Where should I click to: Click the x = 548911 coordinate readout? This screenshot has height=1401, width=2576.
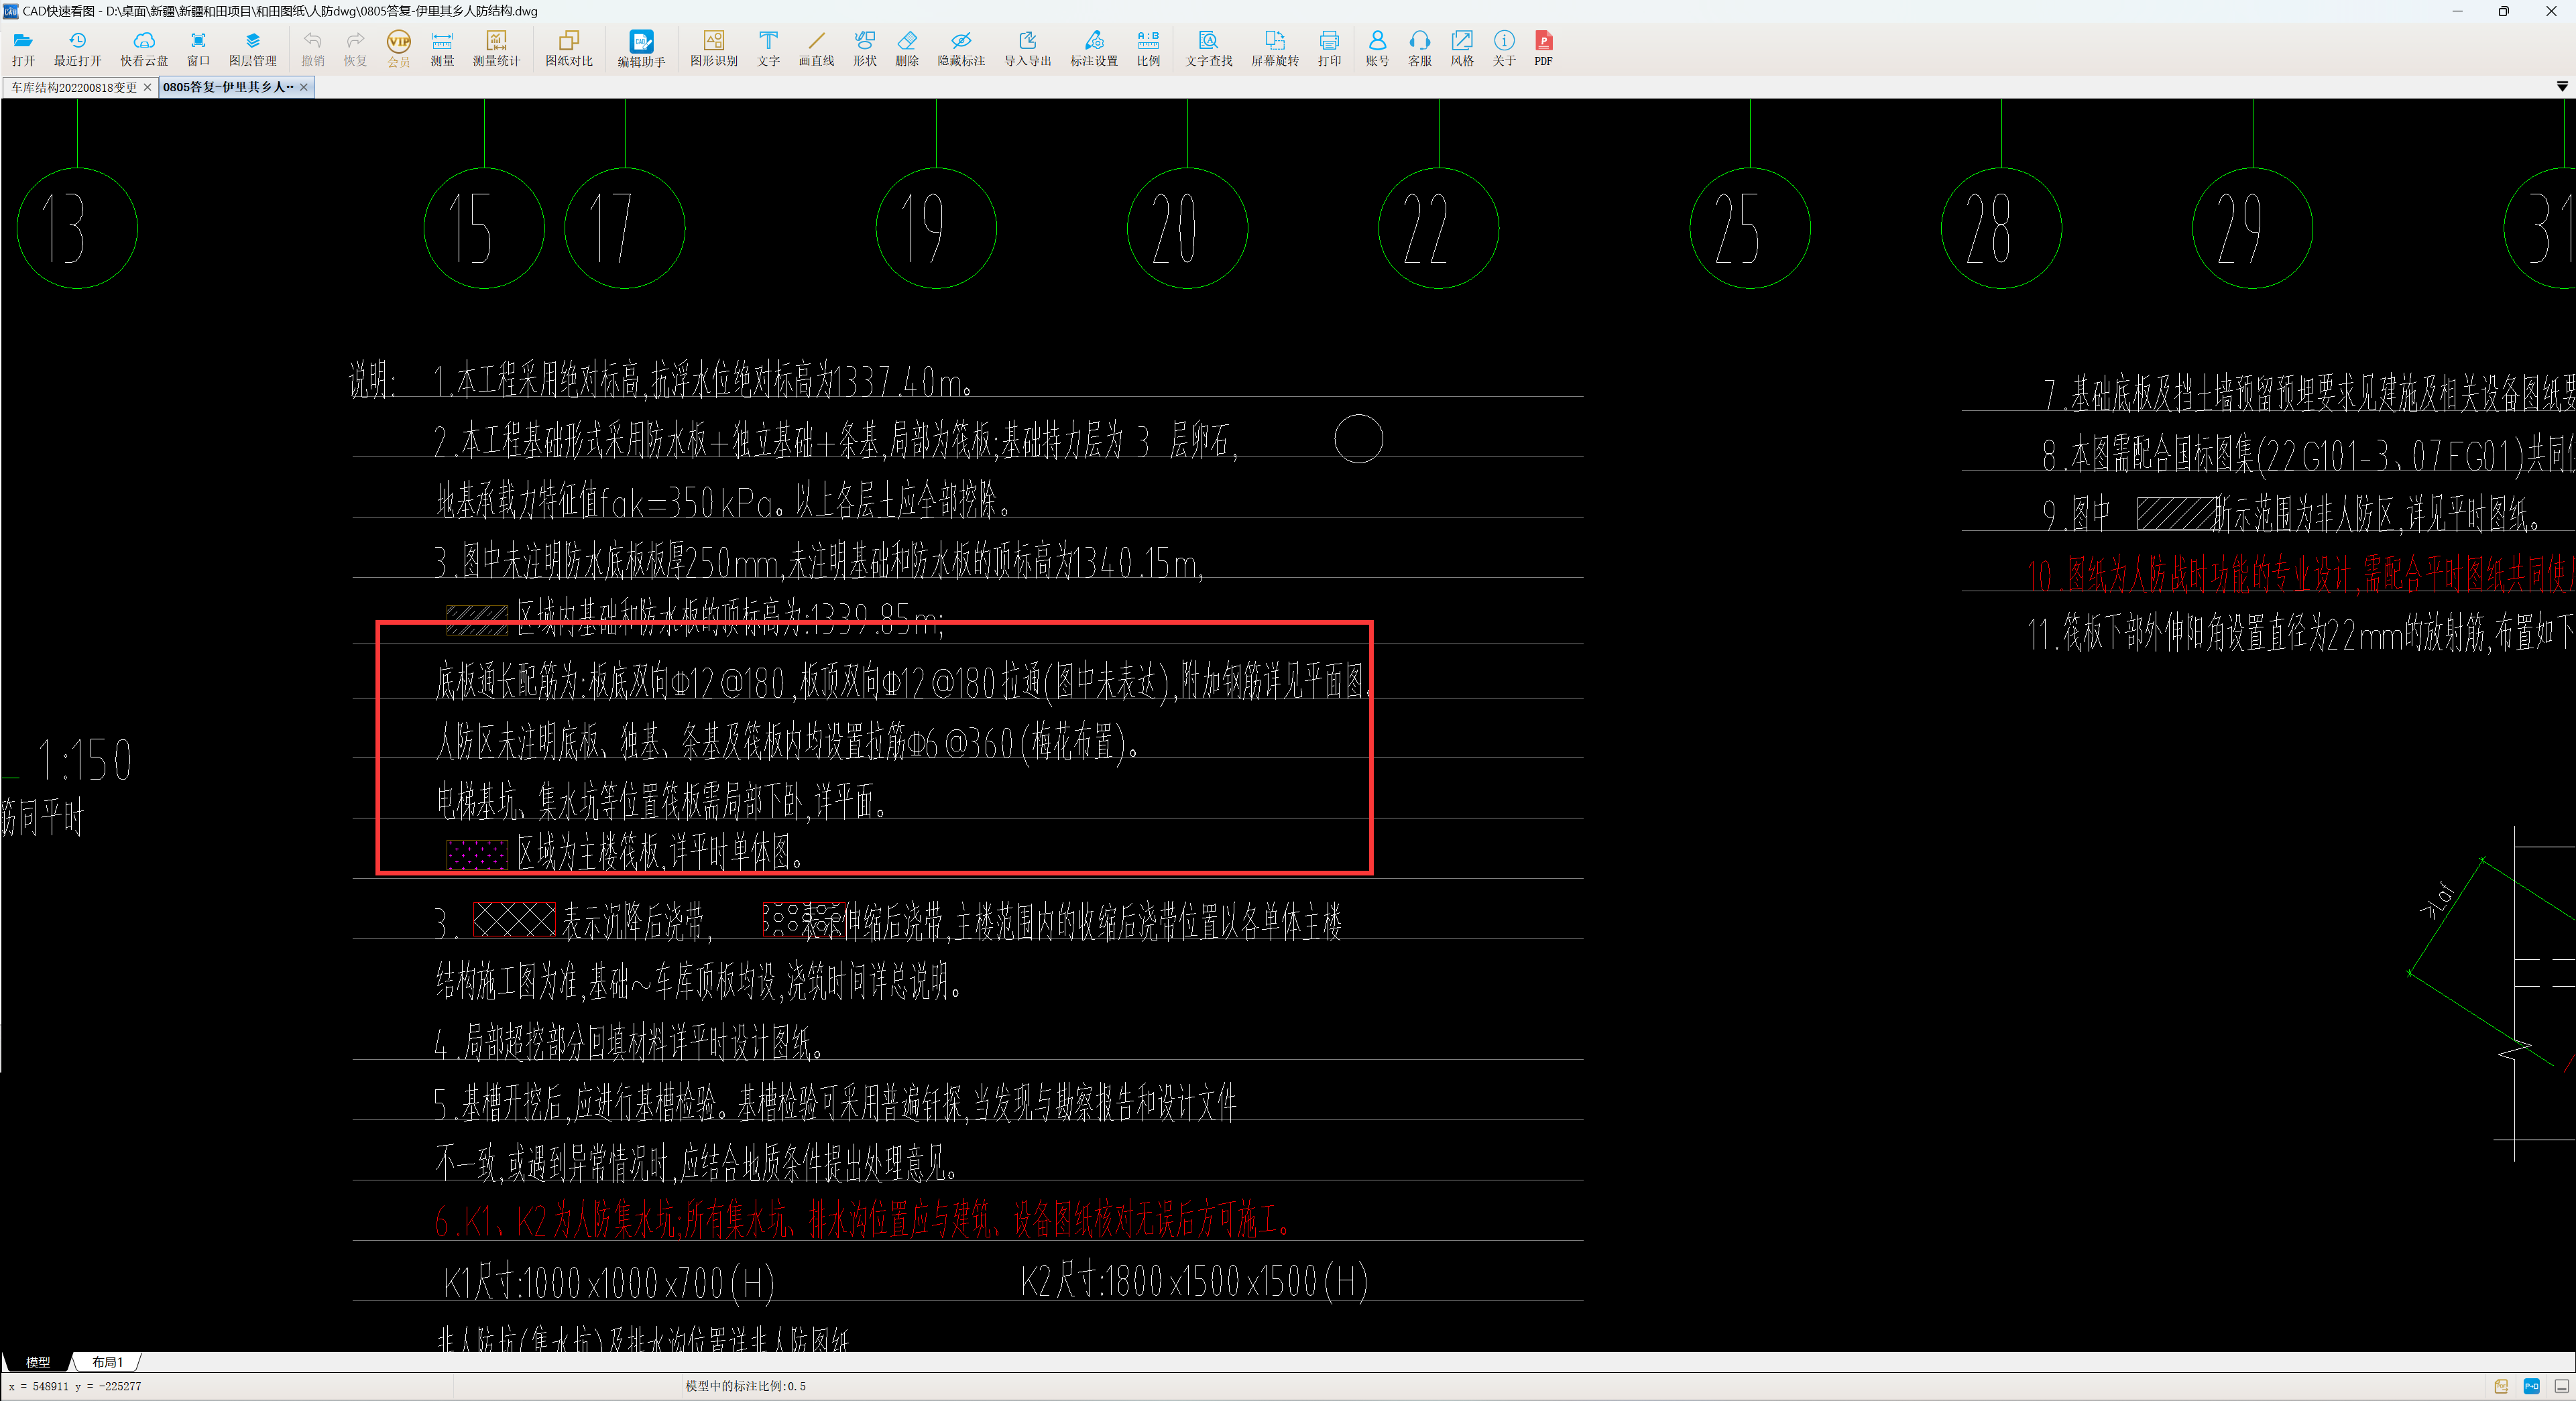[x=75, y=1386]
